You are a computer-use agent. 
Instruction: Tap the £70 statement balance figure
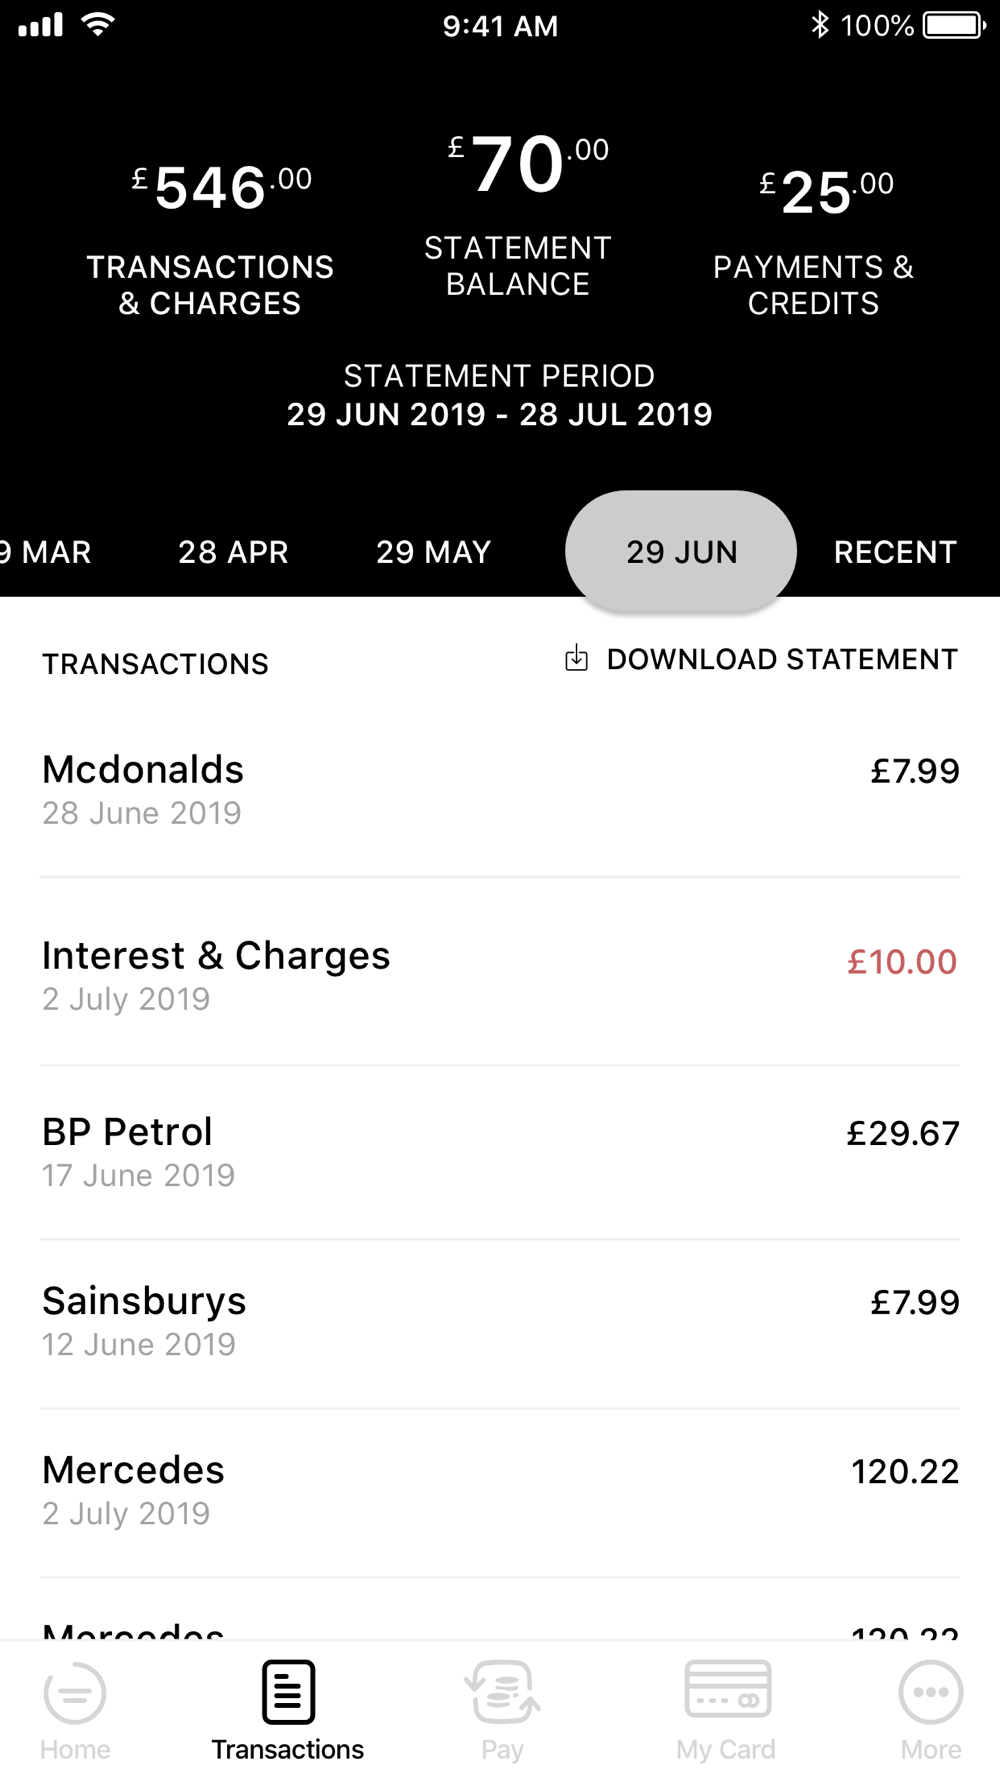(x=518, y=165)
